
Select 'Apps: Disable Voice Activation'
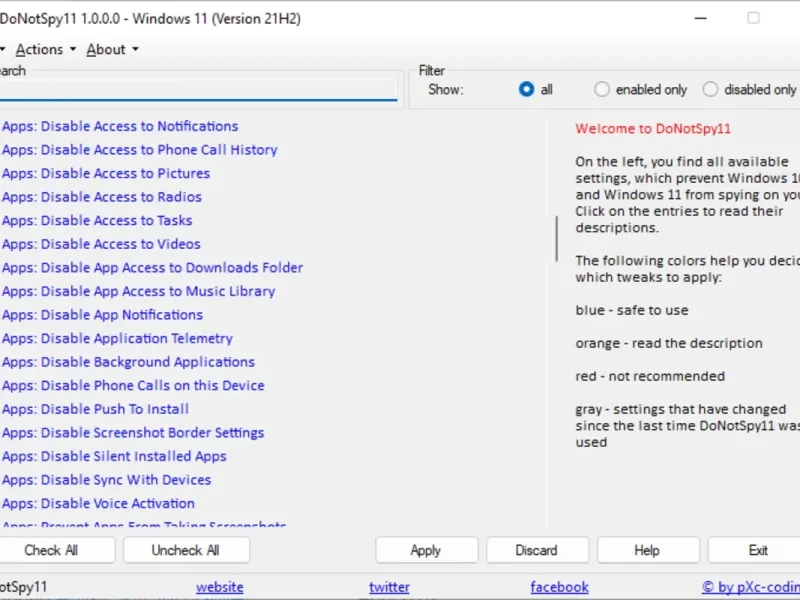(98, 503)
